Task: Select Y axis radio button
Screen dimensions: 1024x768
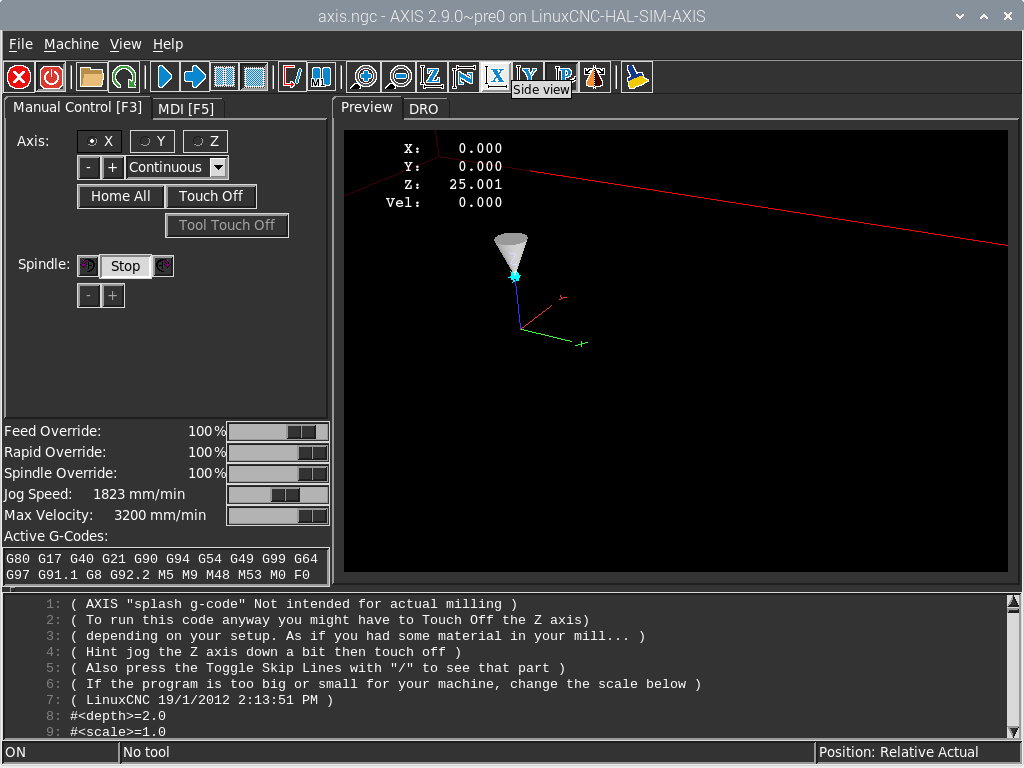Action: point(152,141)
